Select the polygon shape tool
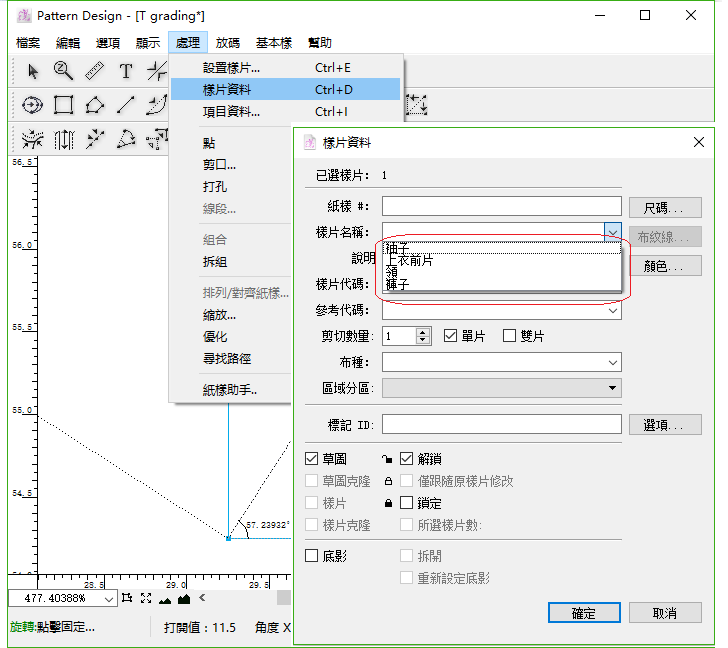 95,105
